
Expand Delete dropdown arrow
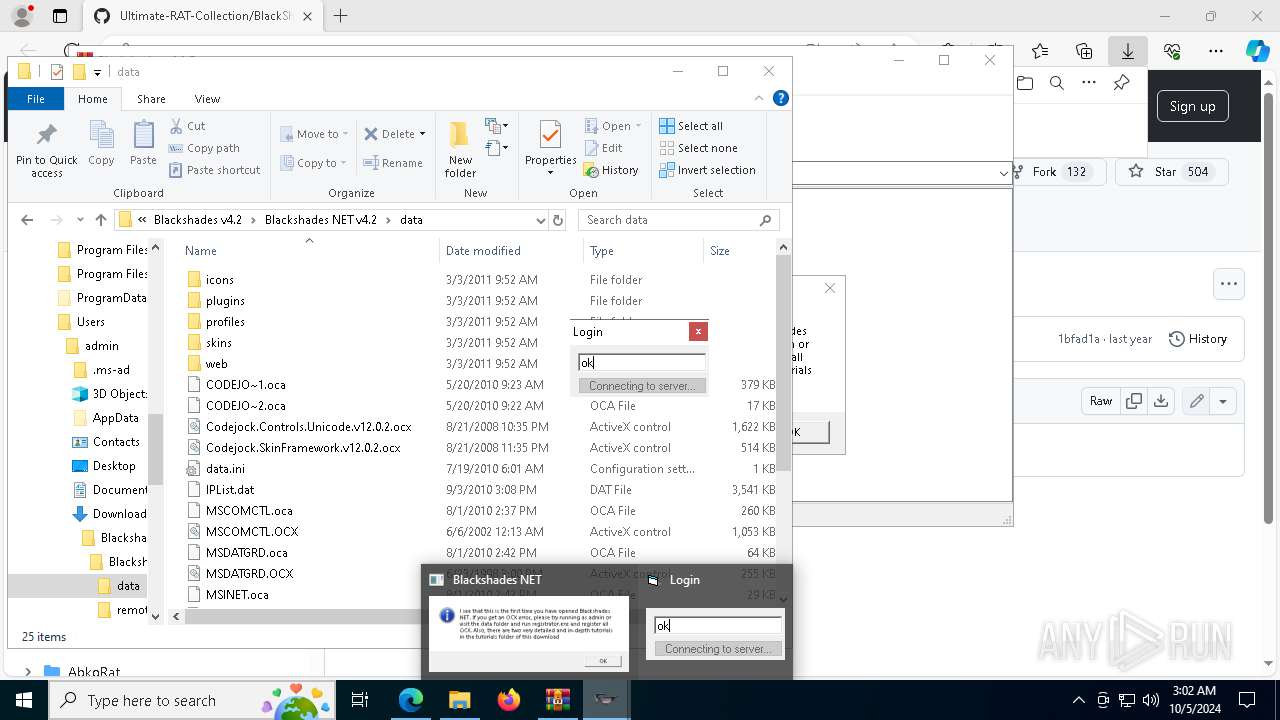point(422,134)
